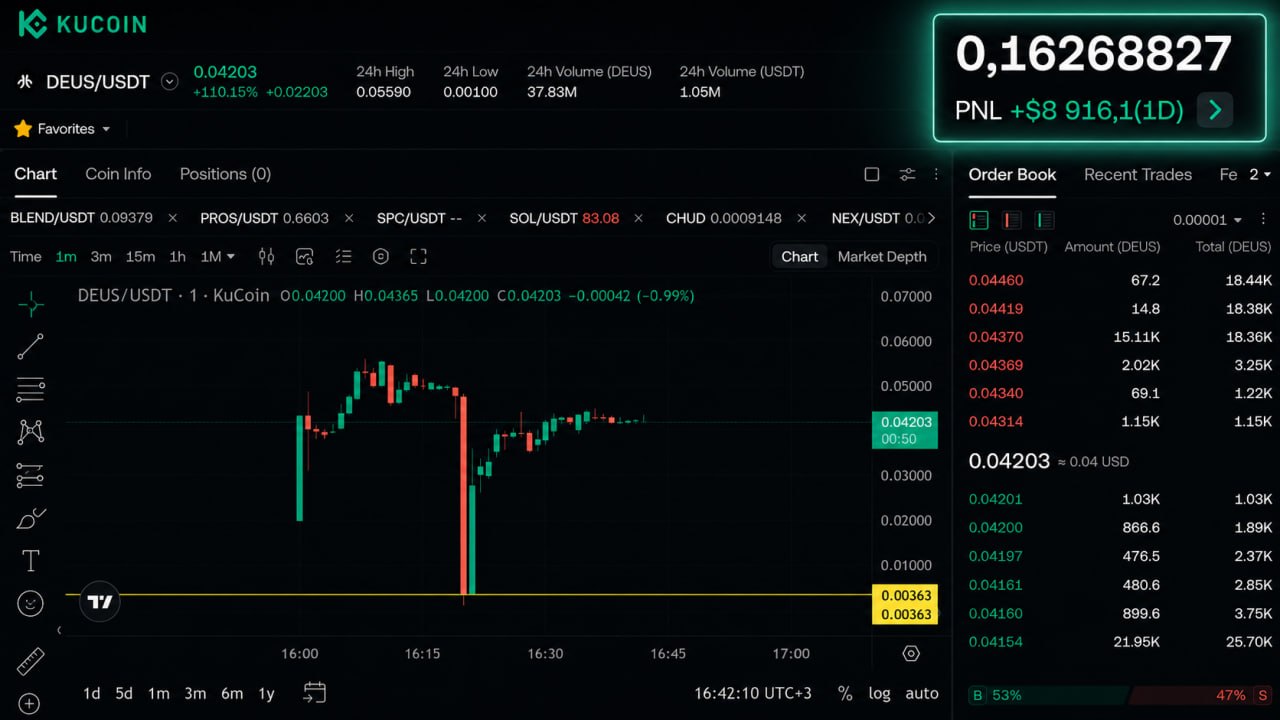1280x720 pixels.
Task: Set chart range to 6m
Action: pos(232,693)
